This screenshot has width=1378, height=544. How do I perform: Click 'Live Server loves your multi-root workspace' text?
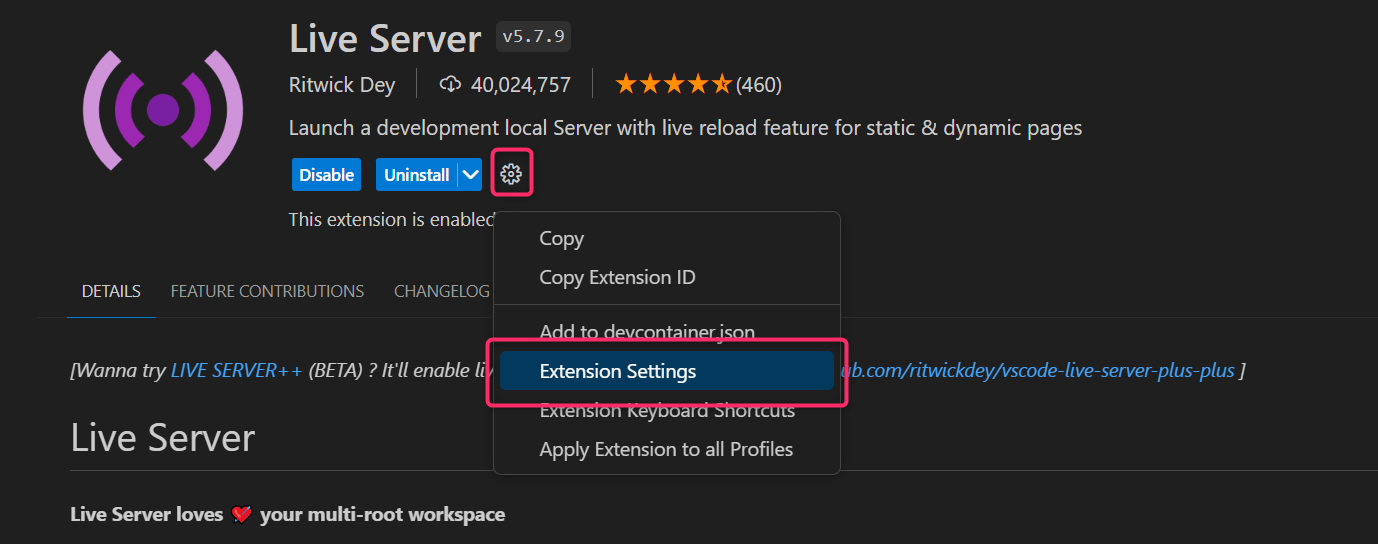click(288, 514)
